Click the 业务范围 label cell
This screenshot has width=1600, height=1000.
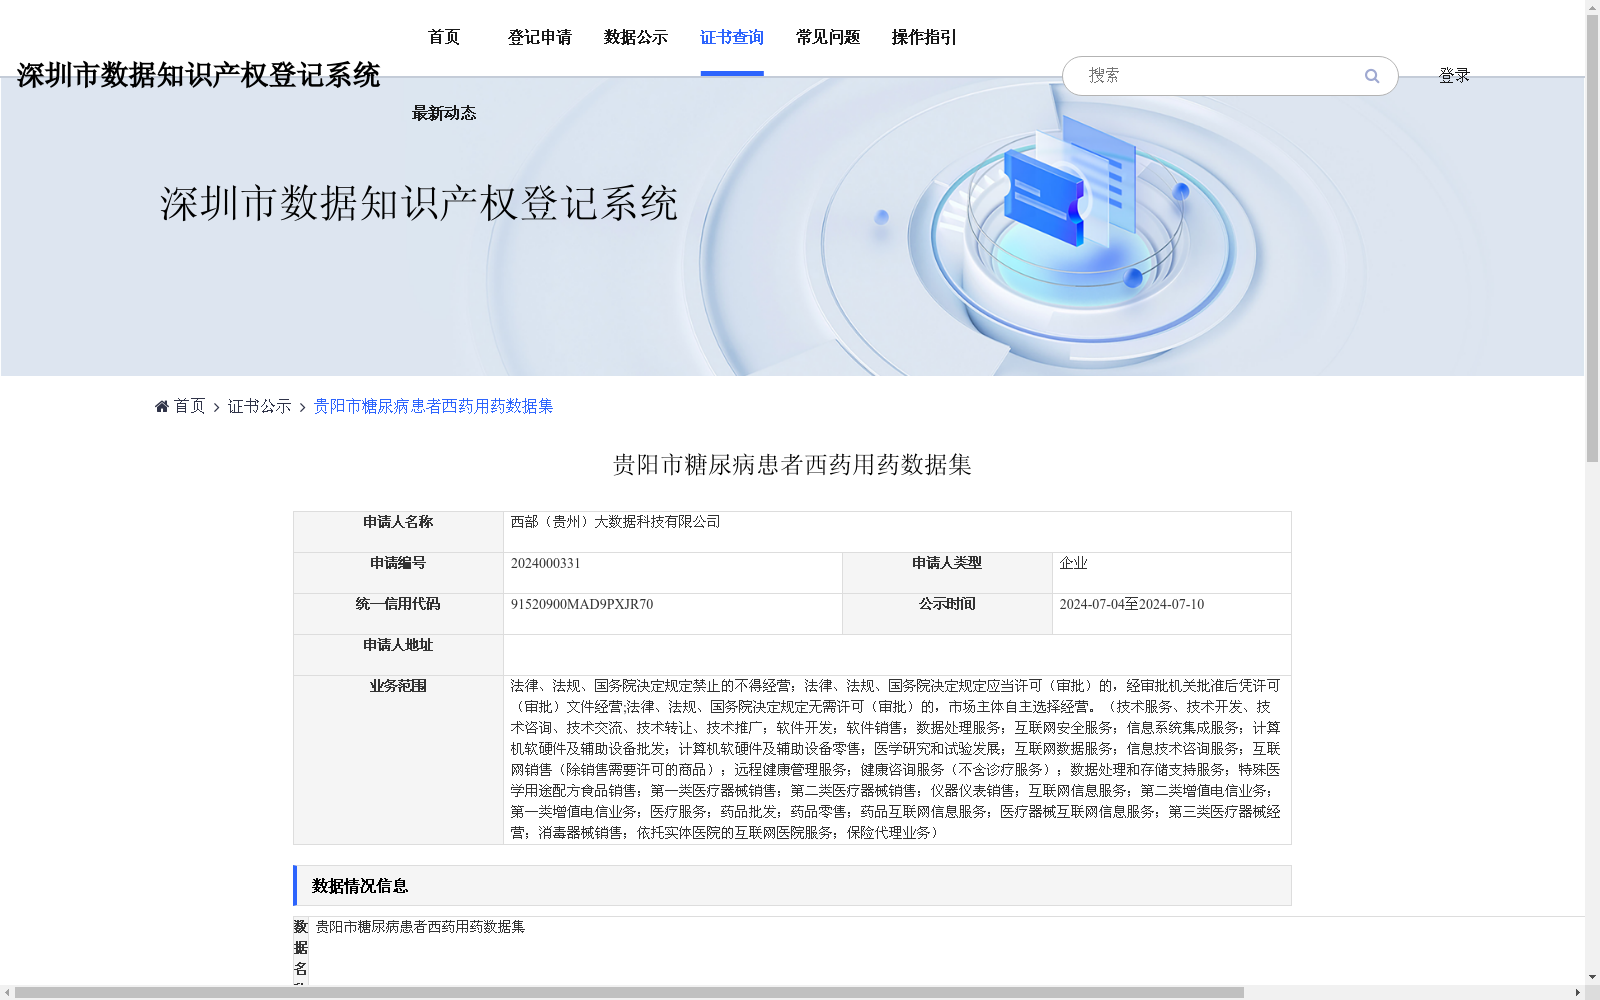(398, 760)
